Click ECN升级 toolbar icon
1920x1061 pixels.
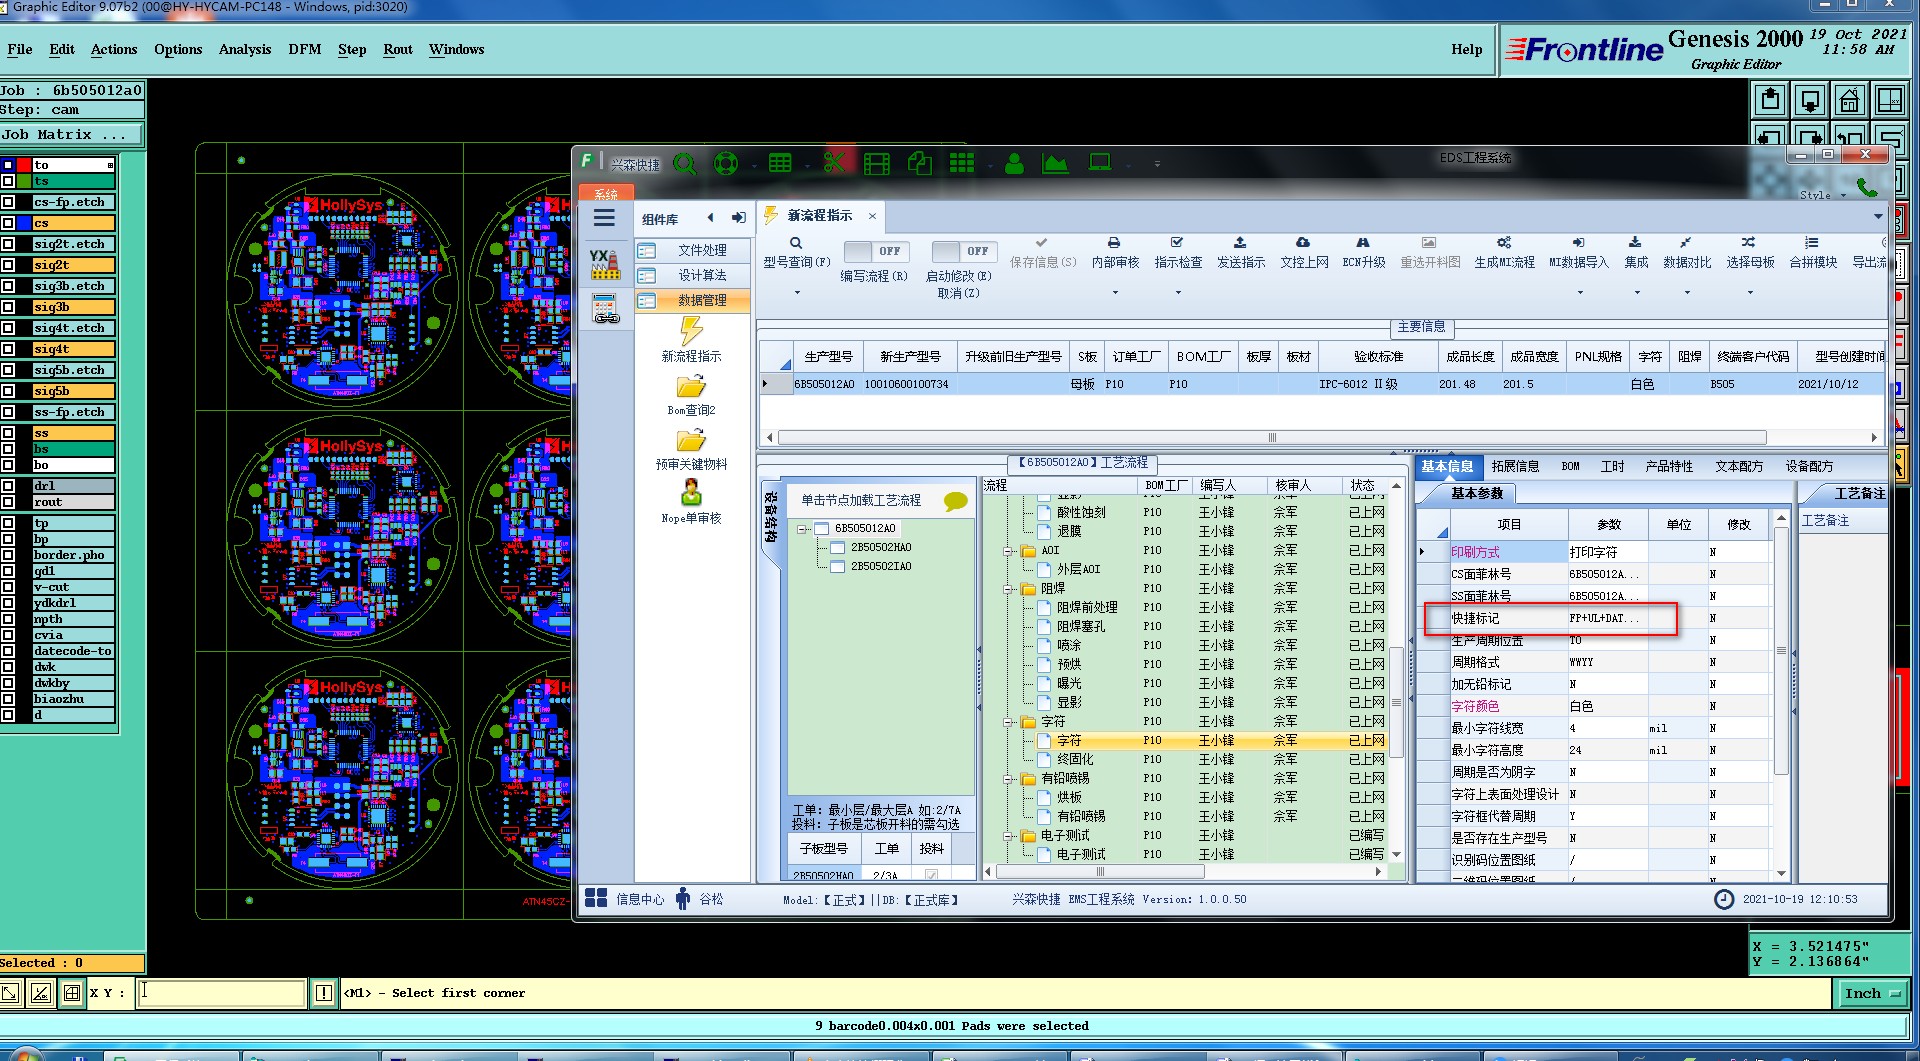1363,243
